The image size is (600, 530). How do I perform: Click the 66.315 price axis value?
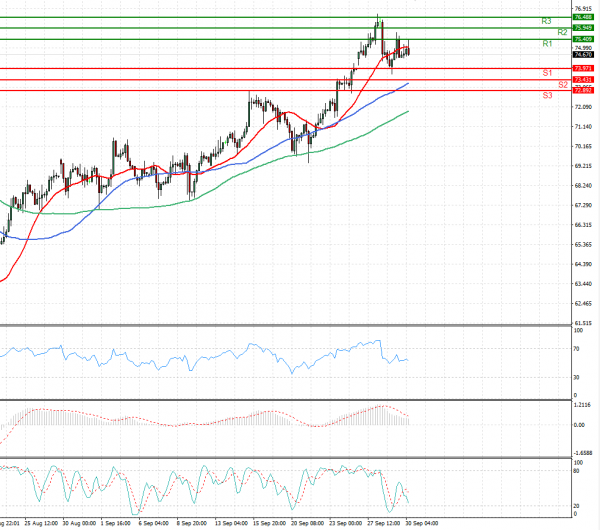coord(583,225)
